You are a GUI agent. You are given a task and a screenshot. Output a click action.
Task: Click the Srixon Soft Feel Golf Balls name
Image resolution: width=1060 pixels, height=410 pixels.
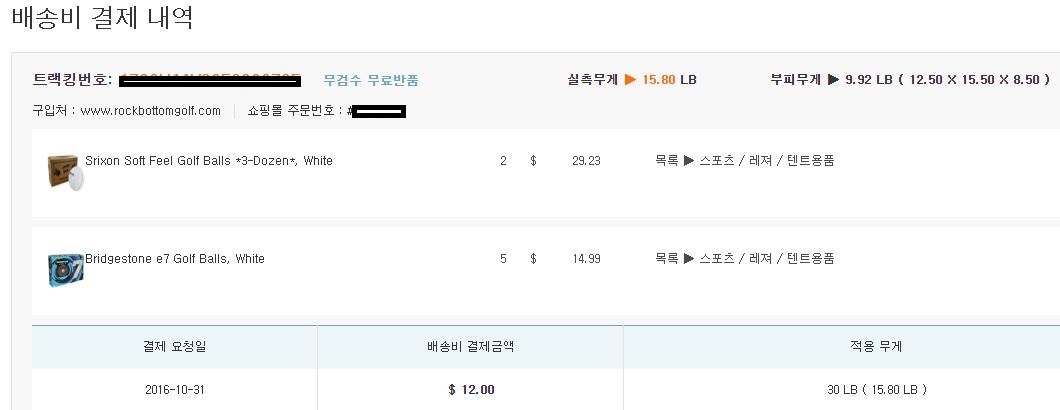coord(209,160)
